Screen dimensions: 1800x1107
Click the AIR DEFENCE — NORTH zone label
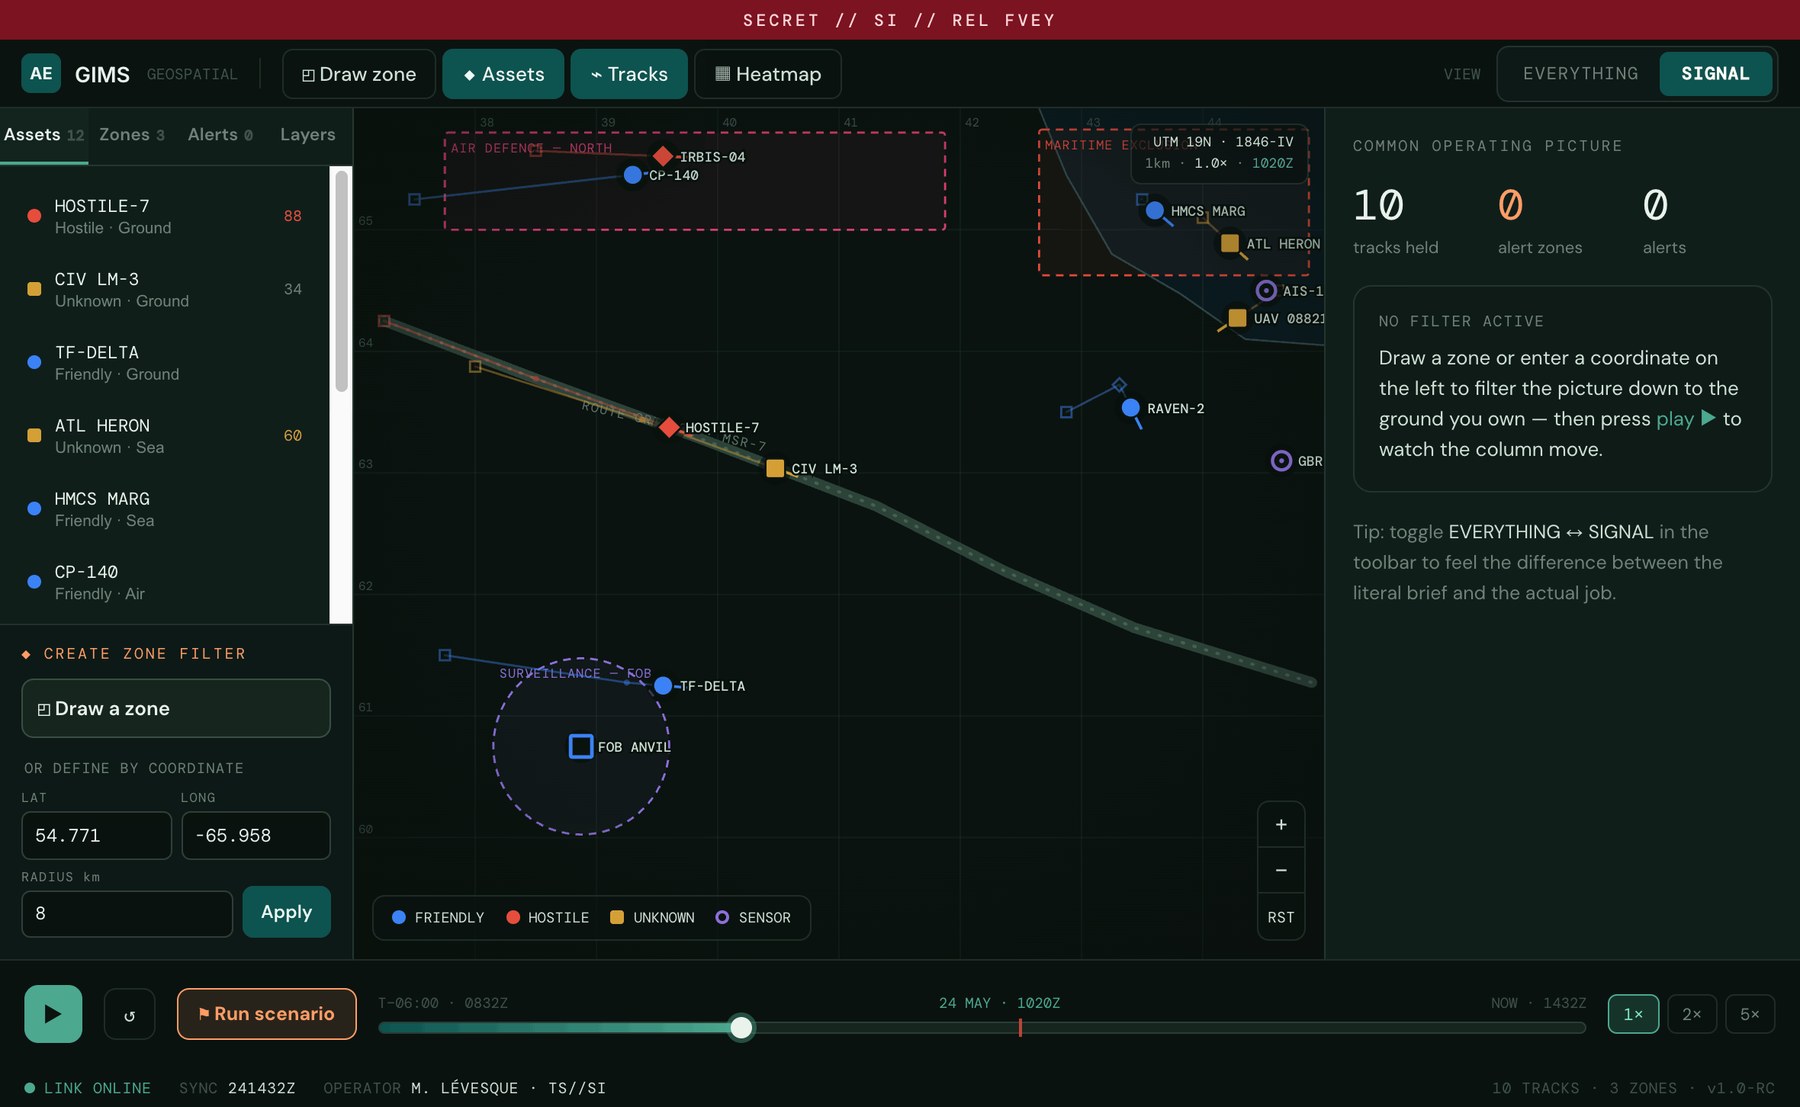pos(531,148)
